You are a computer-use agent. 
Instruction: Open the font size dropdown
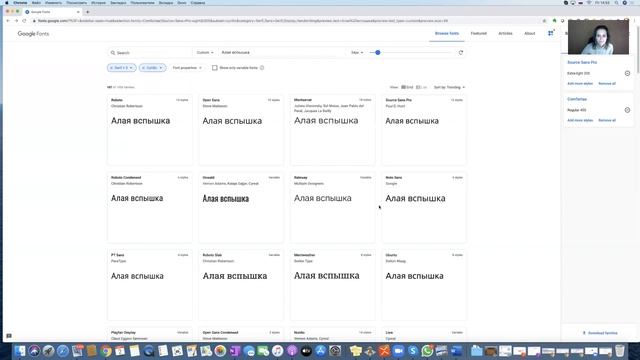(x=357, y=53)
